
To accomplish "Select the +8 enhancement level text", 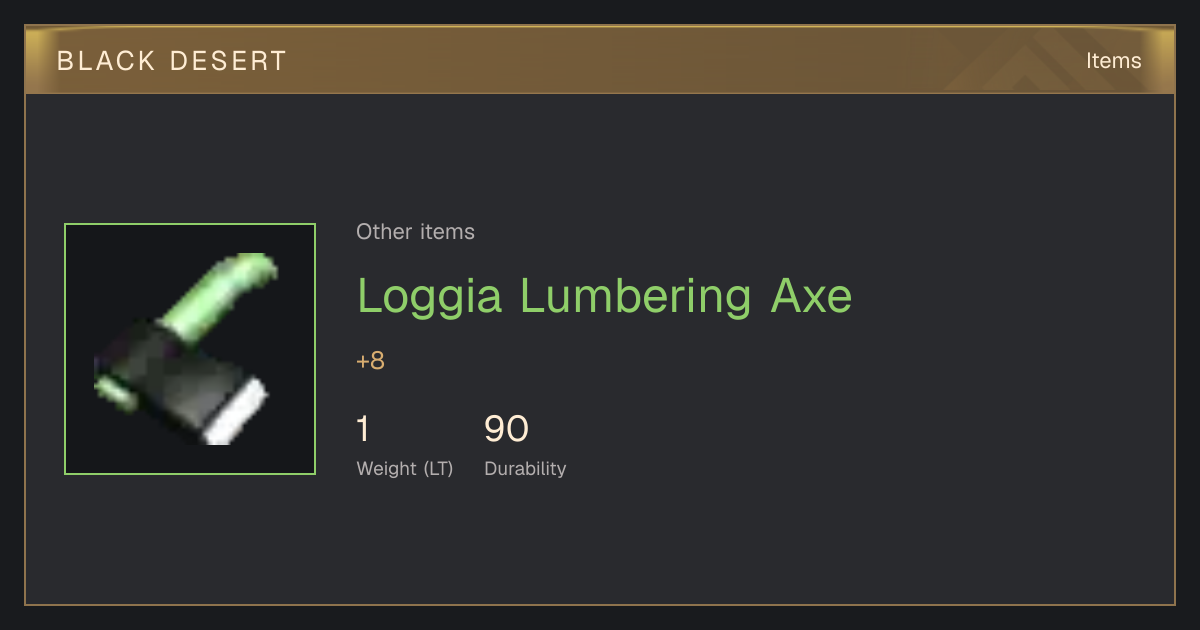I will (370, 361).
